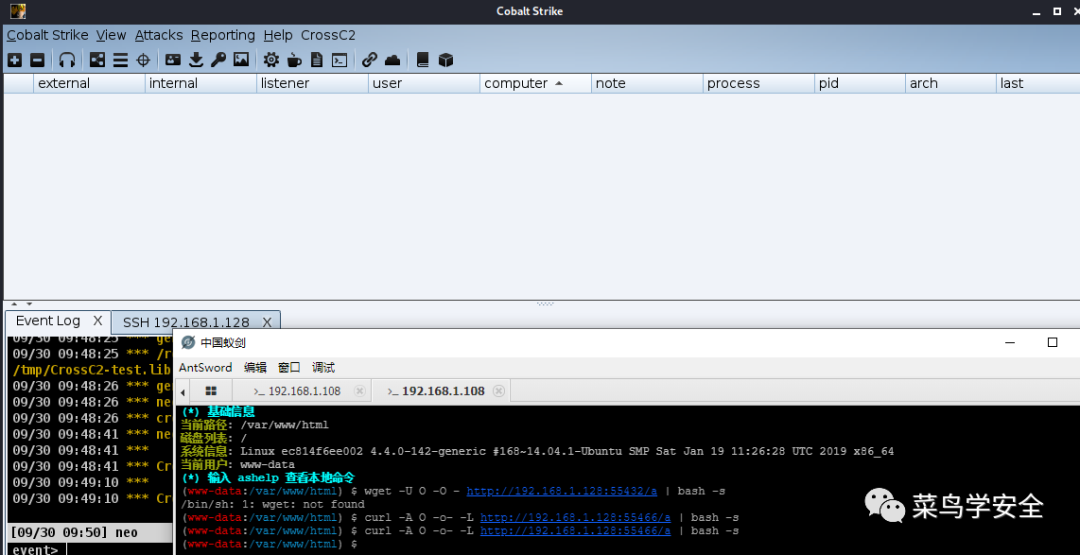The height and width of the screenshot is (555, 1080).
Task: Select the first 192.168.1.108 terminal tab
Action: [298, 391]
